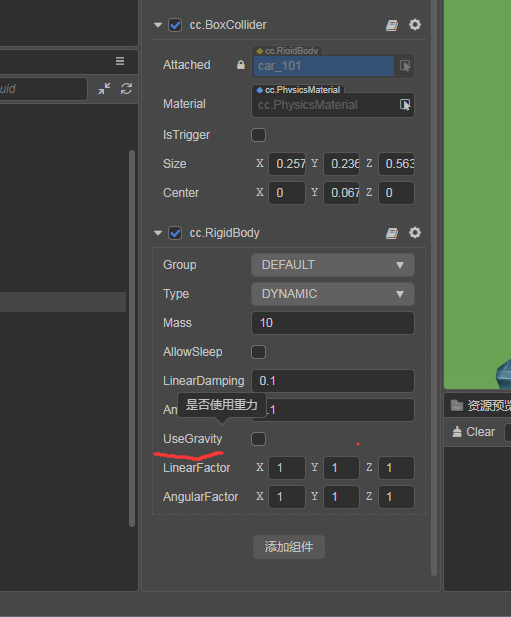Open the Type DYNAMIC dropdown
The height and width of the screenshot is (617, 511).
(333, 294)
